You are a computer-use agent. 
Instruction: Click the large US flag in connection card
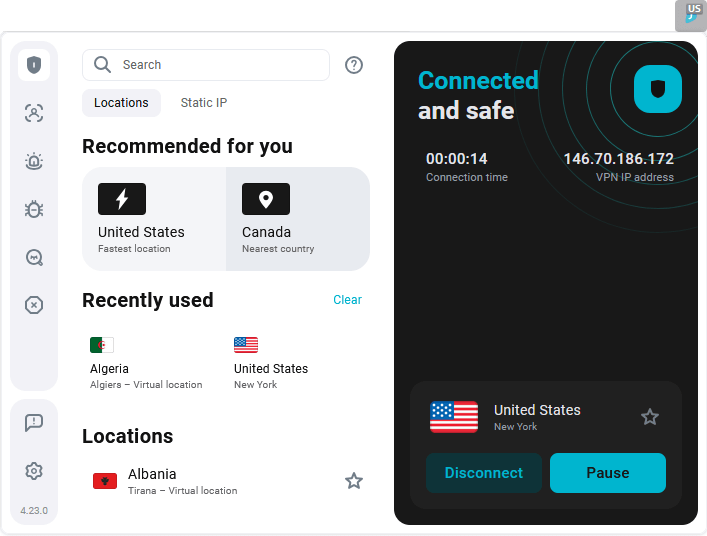[x=454, y=417]
